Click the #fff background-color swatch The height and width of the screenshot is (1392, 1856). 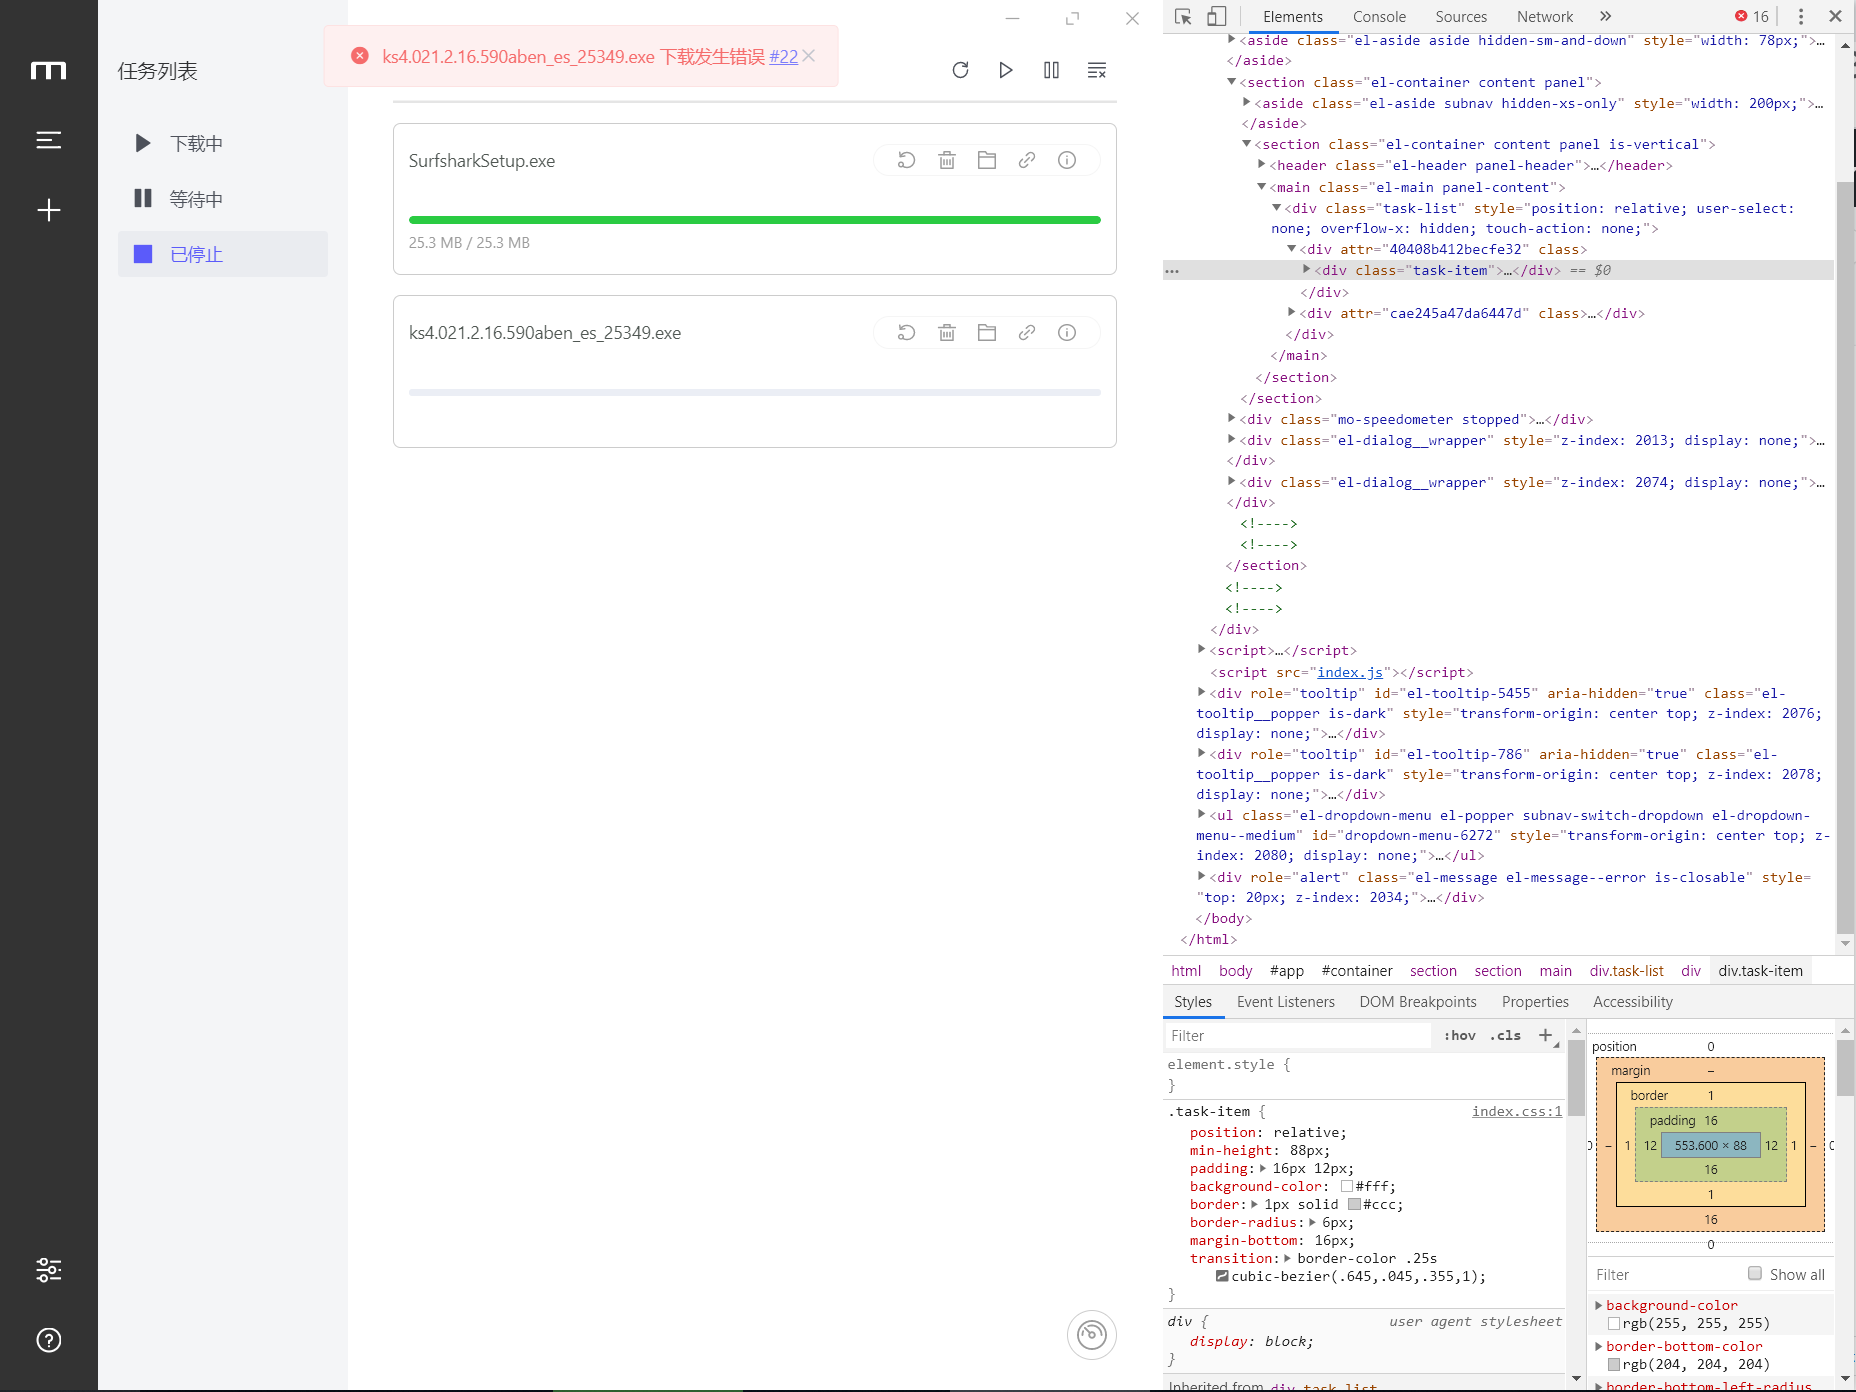[1346, 1186]
